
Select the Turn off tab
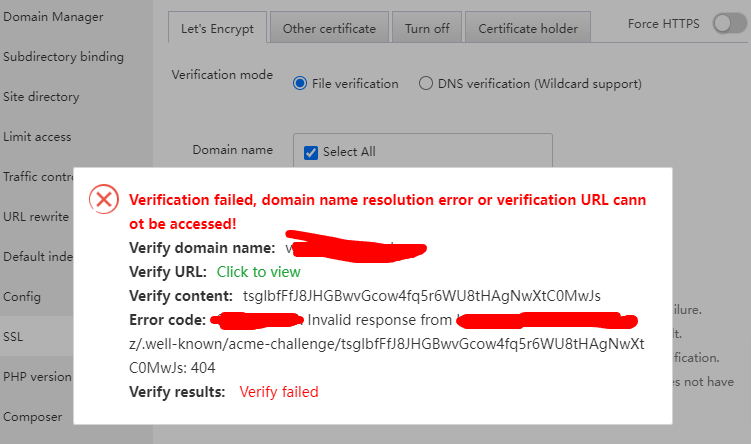click(427, 28)
